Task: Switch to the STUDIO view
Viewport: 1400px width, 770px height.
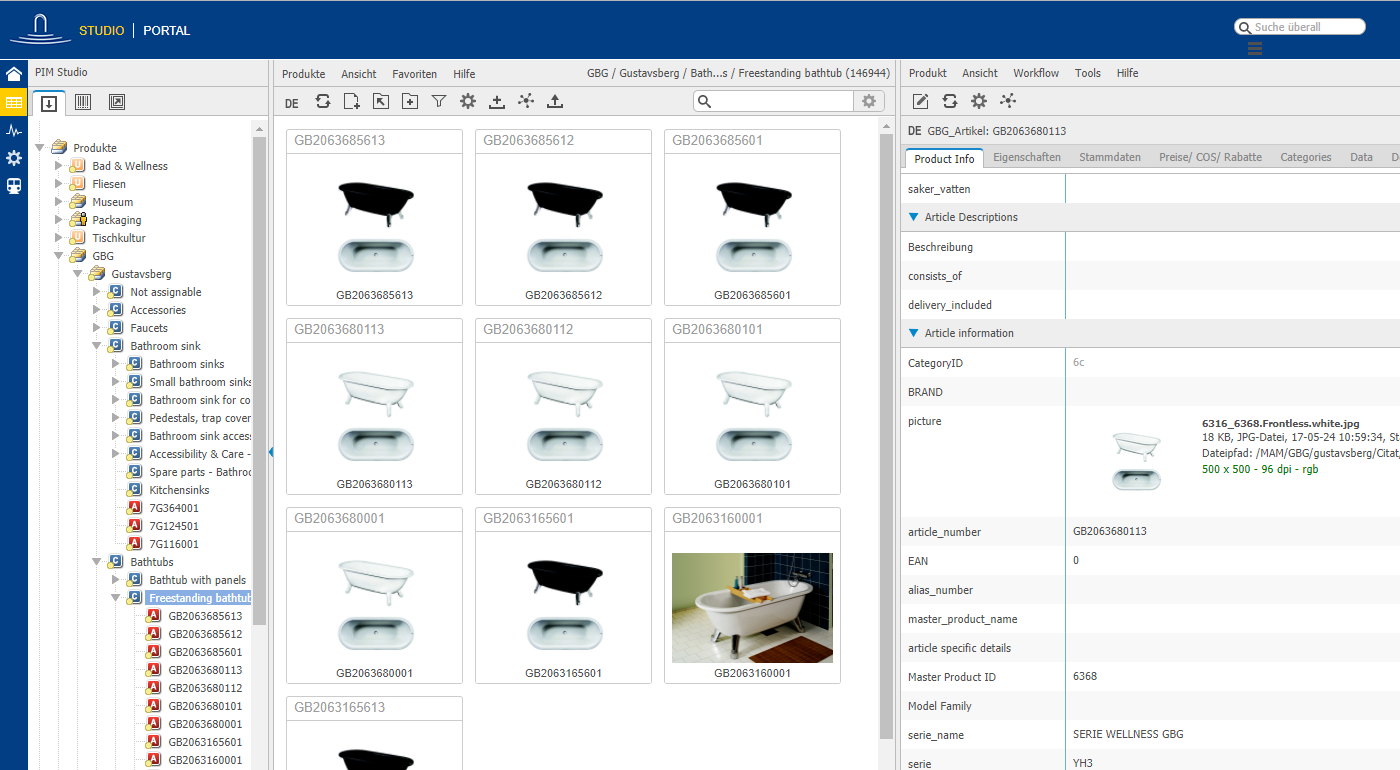Action: pos(102,30)
